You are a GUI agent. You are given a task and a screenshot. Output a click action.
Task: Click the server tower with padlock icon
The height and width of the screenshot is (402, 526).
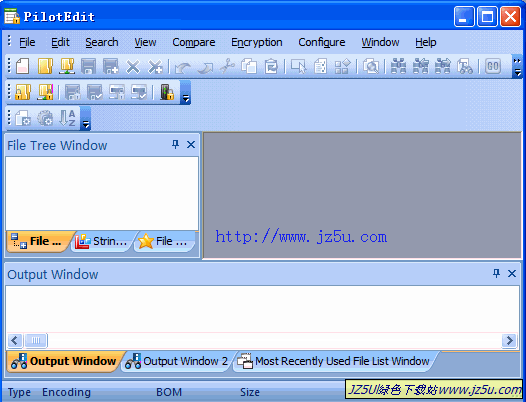coord(167,92)
